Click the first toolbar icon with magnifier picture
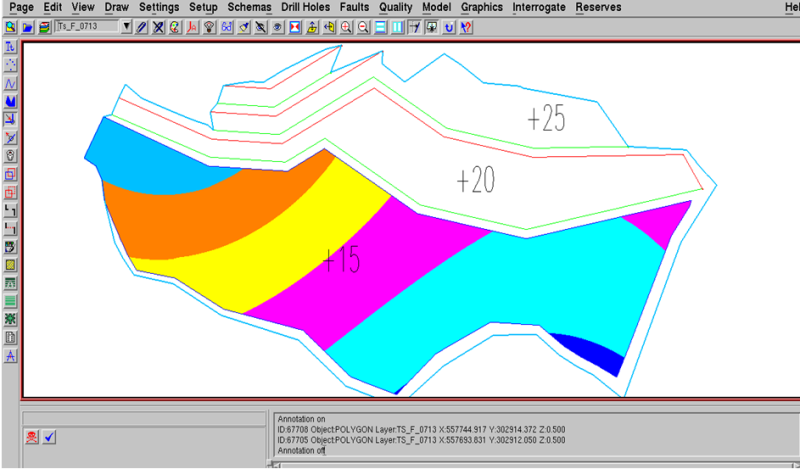 coord(11,27)
